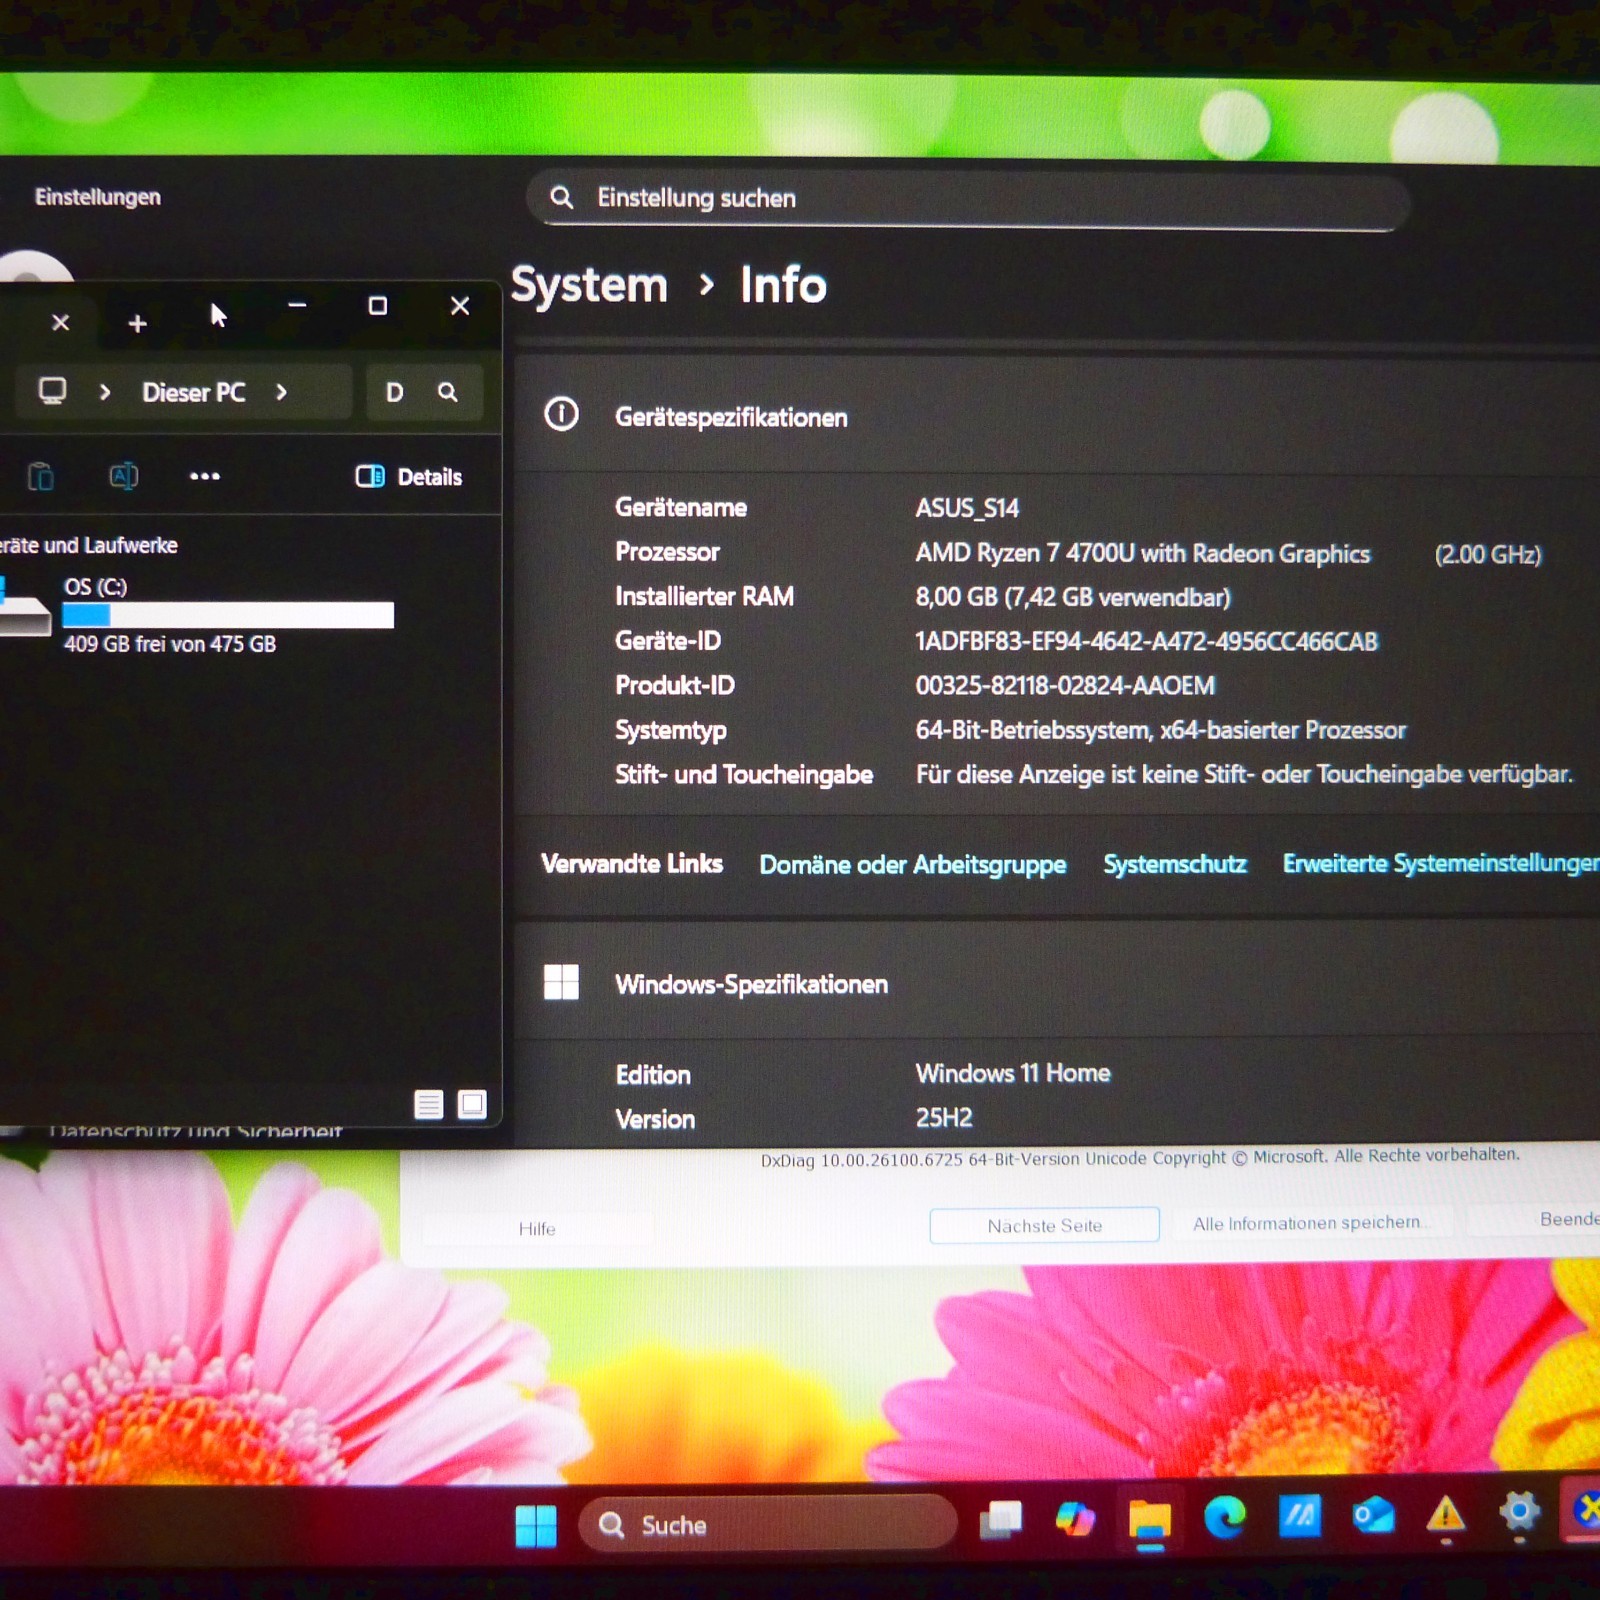Open the three-dots more options menu
1600x1600 pixels.
205,476
